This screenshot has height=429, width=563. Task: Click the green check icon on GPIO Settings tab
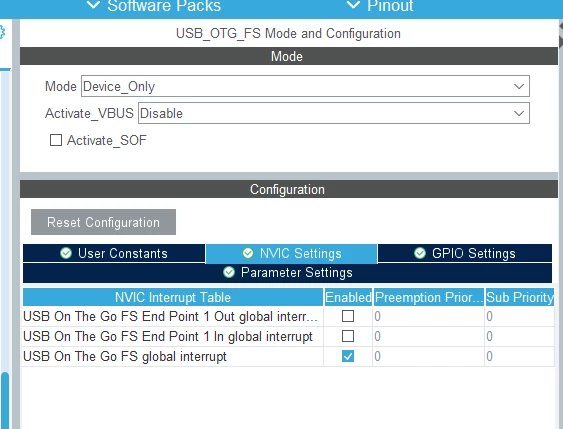click(420, 253)
